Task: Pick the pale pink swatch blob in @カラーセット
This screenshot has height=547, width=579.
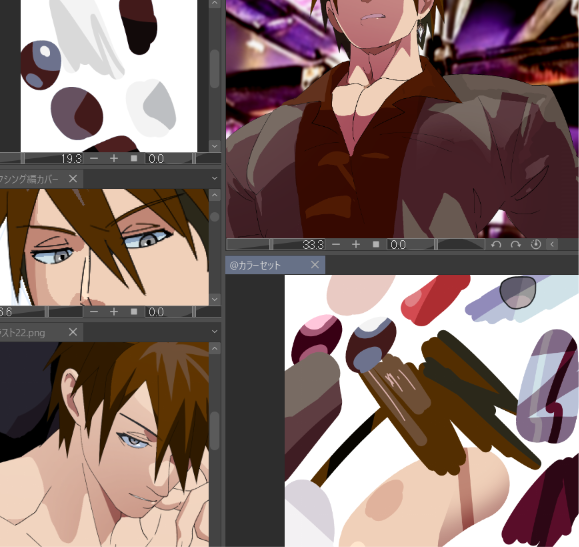Action: click(x=358, y=294)
